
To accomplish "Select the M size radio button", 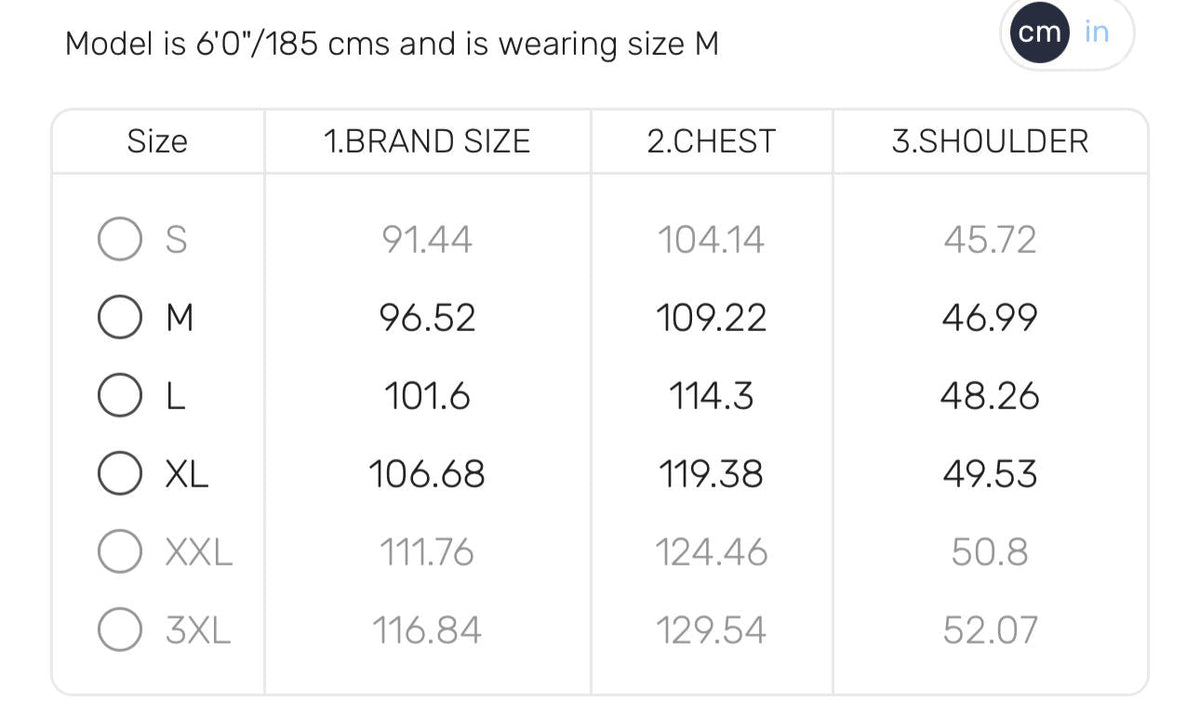I will [119, 318].
